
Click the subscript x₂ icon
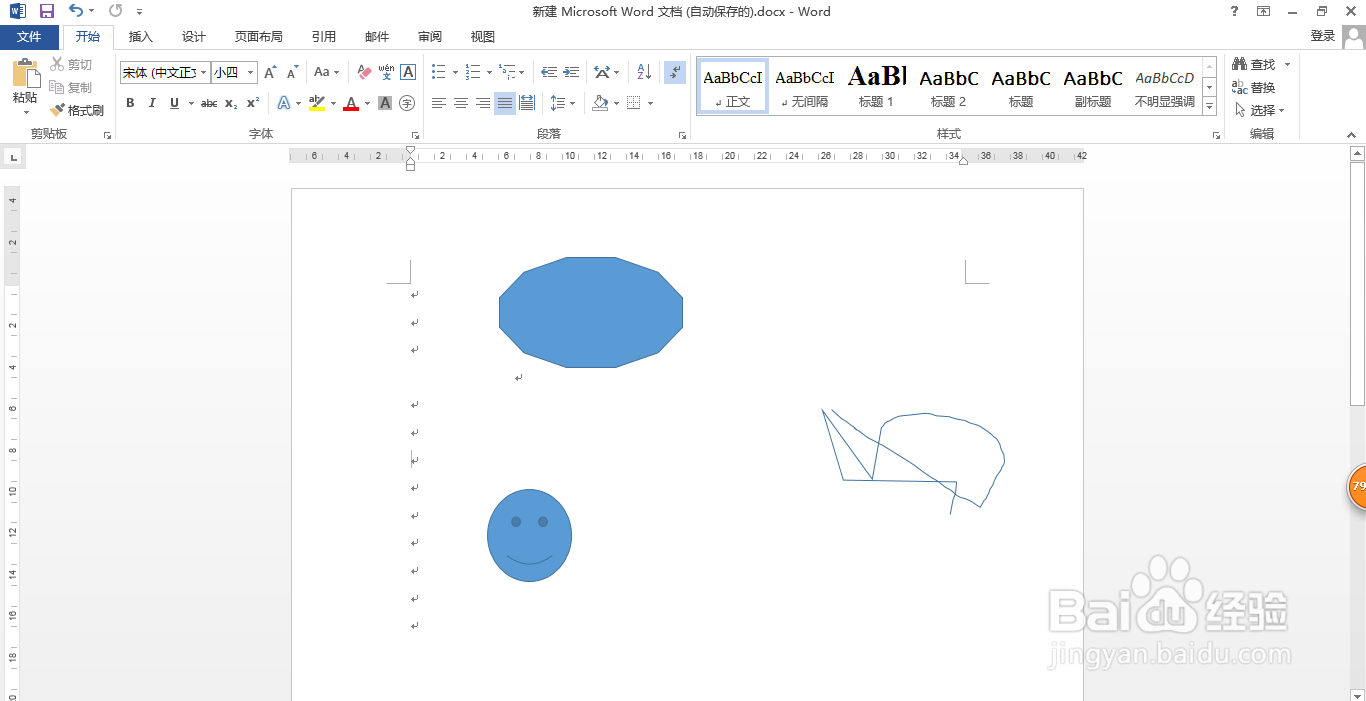pos(231,103)
